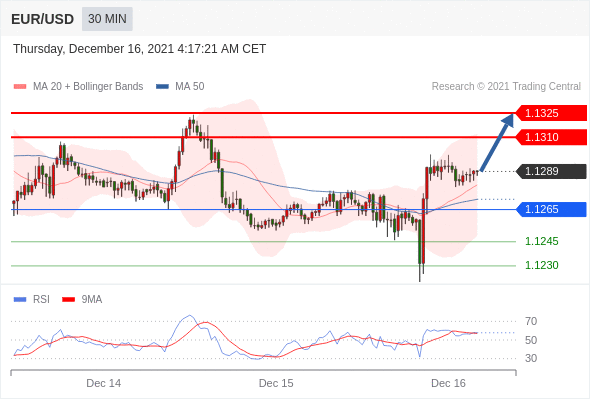The image size is (590, 400).
Task: Click the Dec 16 date axis label
Action: [x=448, y=383]
